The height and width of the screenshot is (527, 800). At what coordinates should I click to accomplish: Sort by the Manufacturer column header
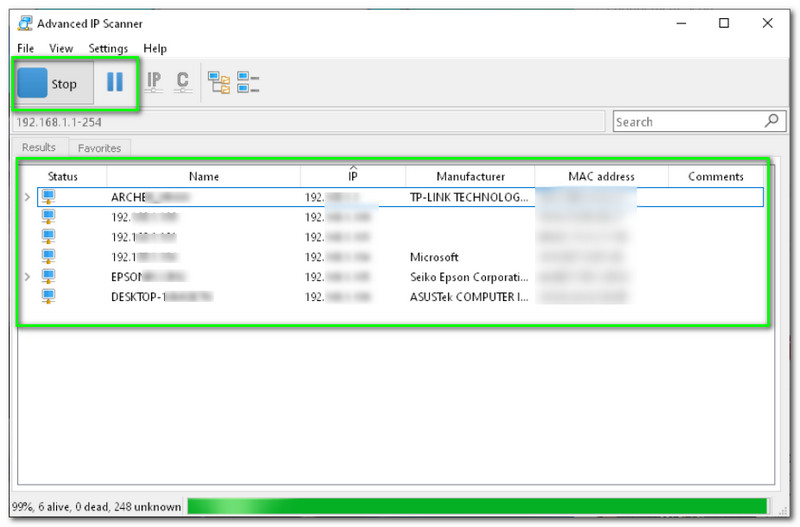[x=470, y=176]
